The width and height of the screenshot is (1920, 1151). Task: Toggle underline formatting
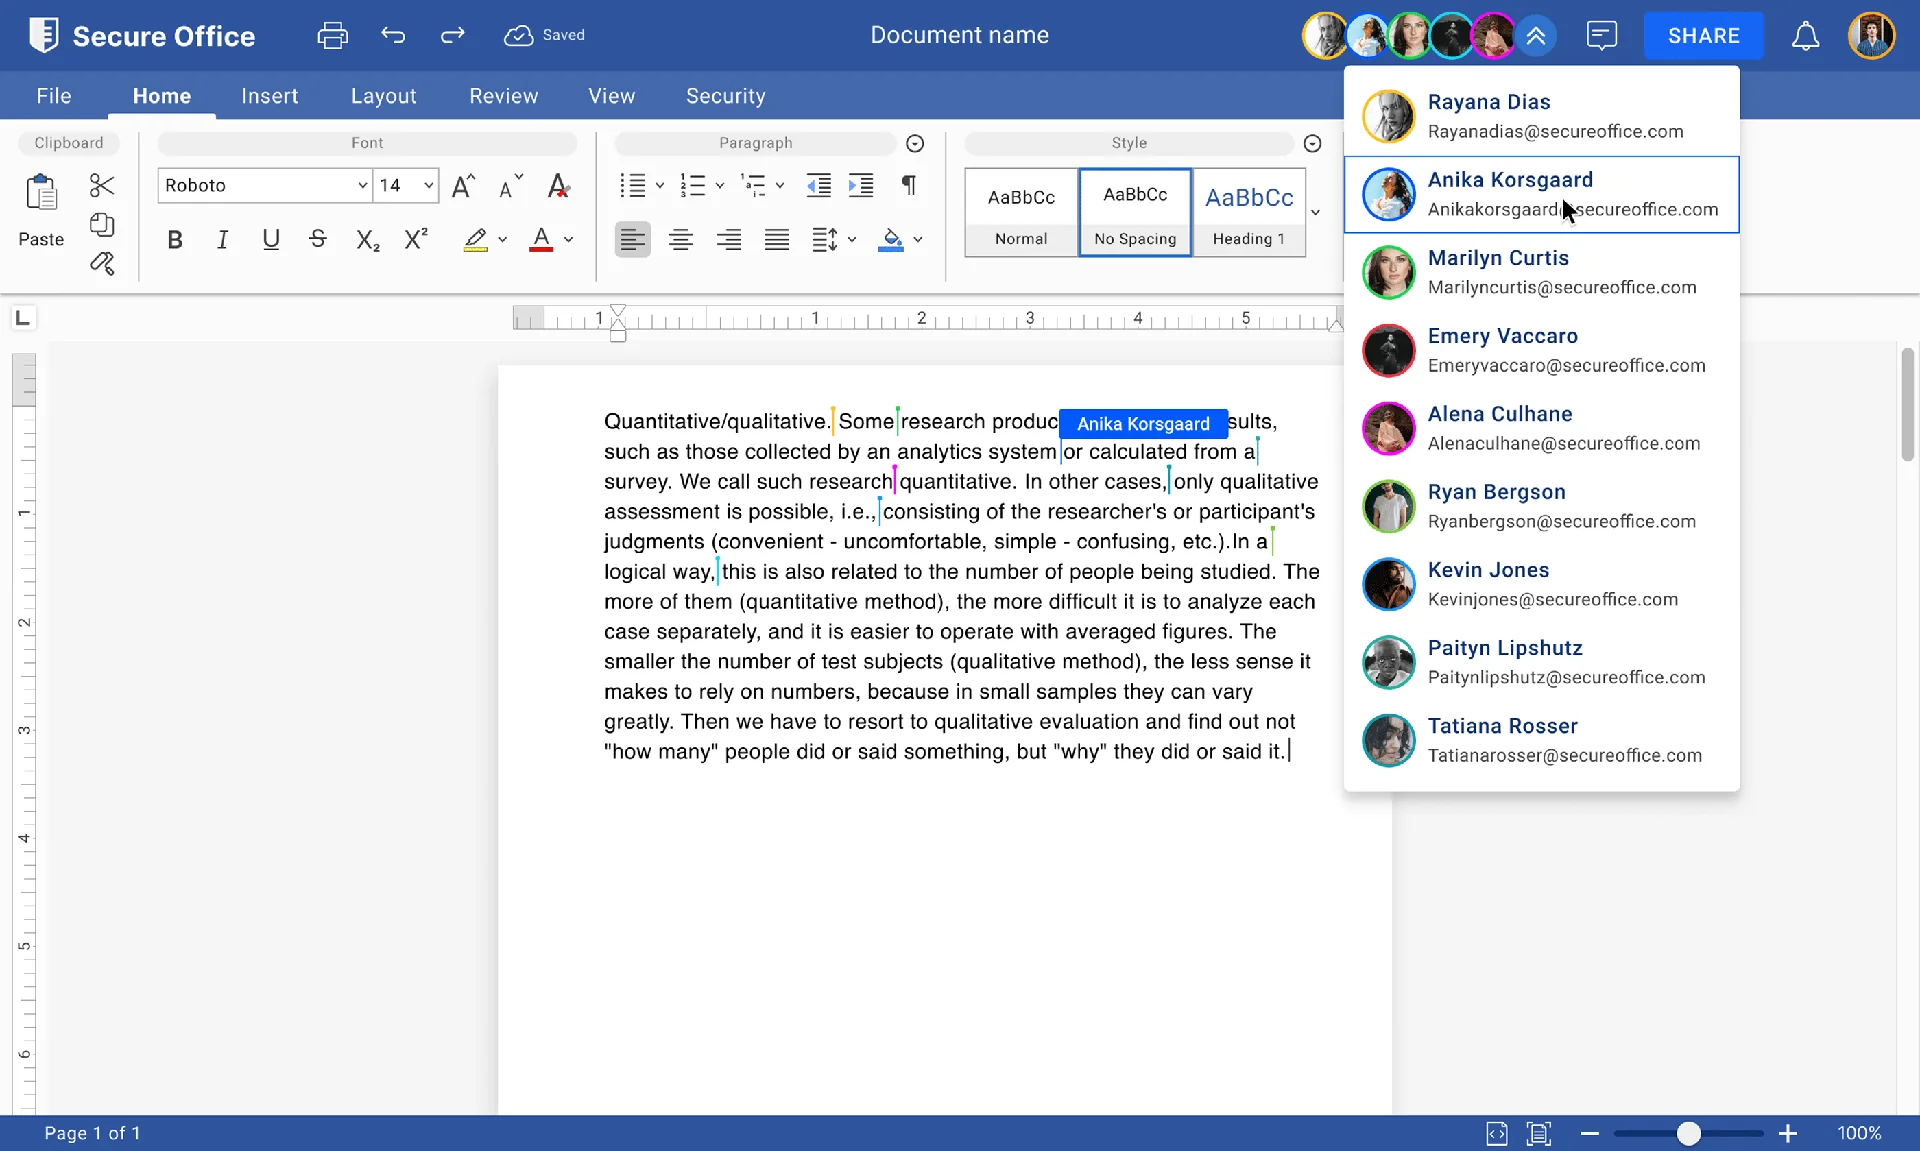[x=271, y=240]
